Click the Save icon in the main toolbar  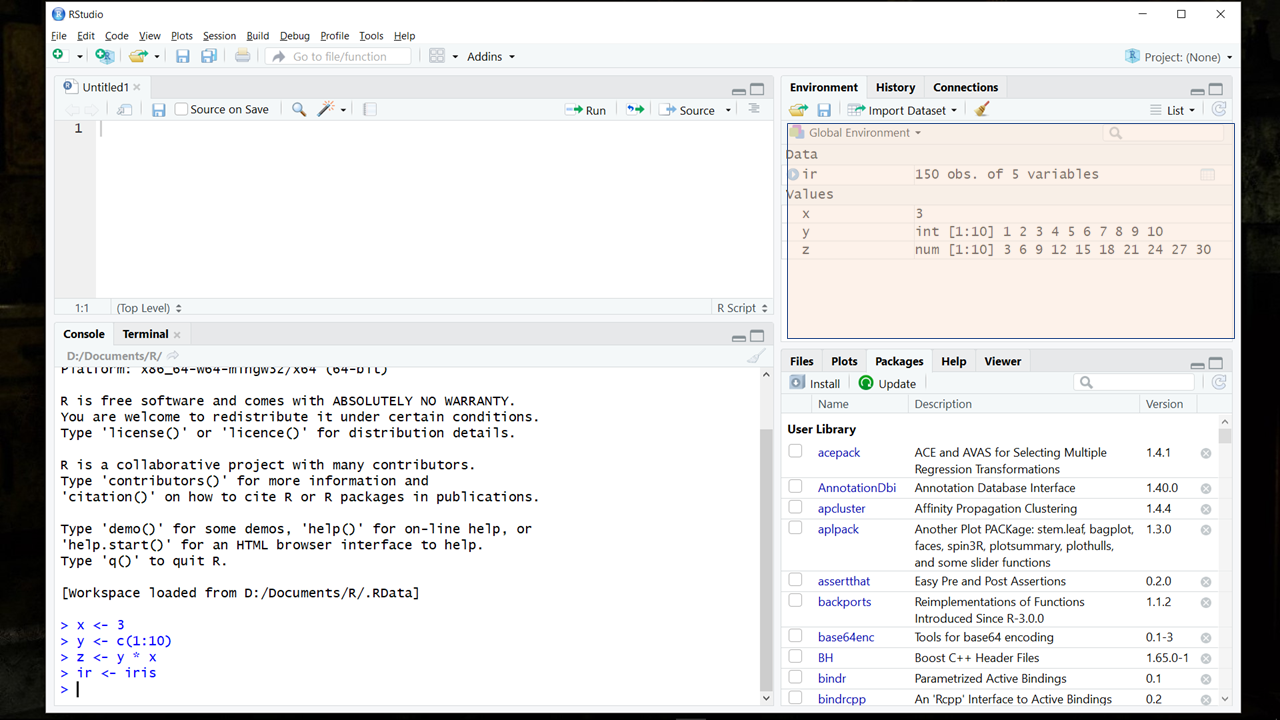[x=182, y=56]
